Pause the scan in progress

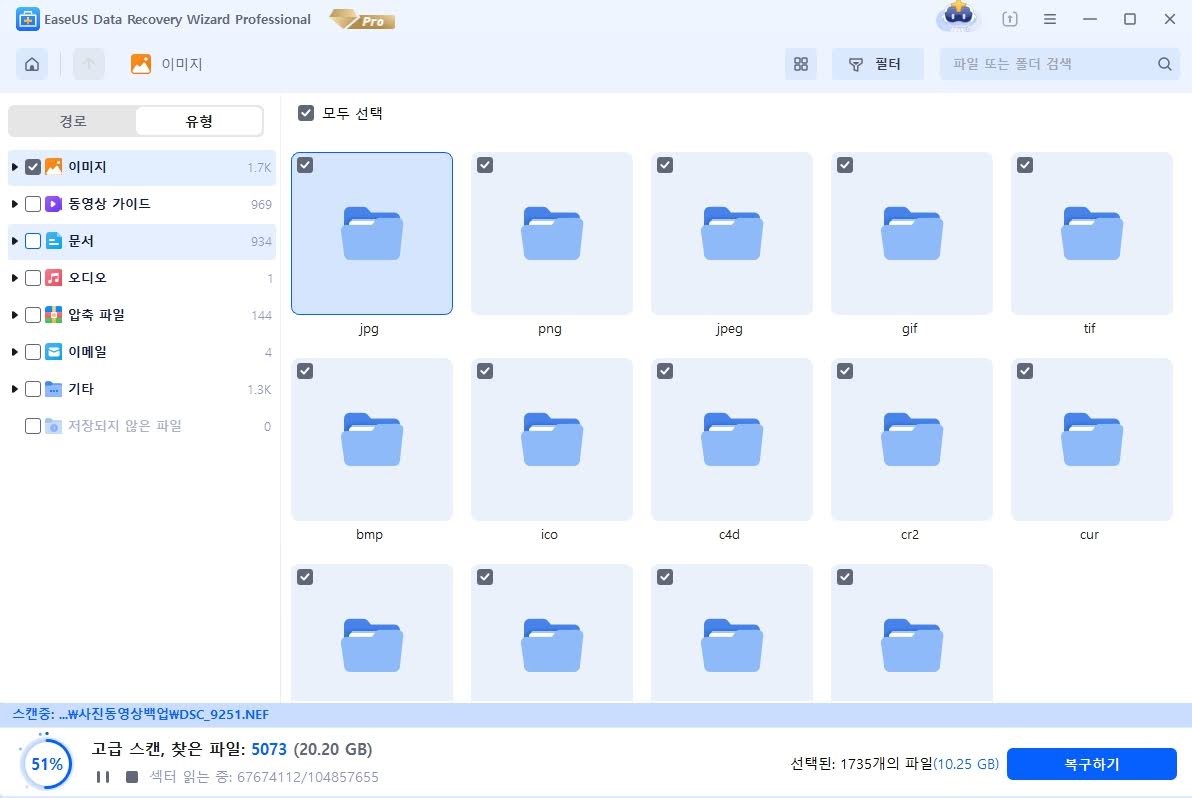(102, 777)
